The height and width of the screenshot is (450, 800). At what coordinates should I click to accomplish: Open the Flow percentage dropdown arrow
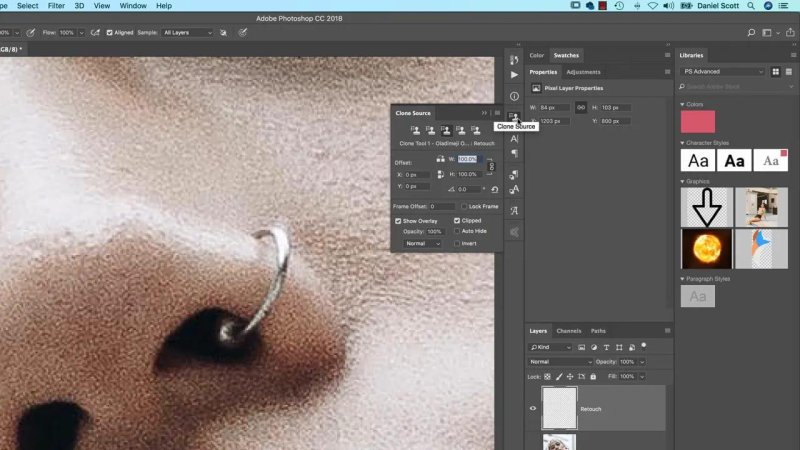click(81, 33)
